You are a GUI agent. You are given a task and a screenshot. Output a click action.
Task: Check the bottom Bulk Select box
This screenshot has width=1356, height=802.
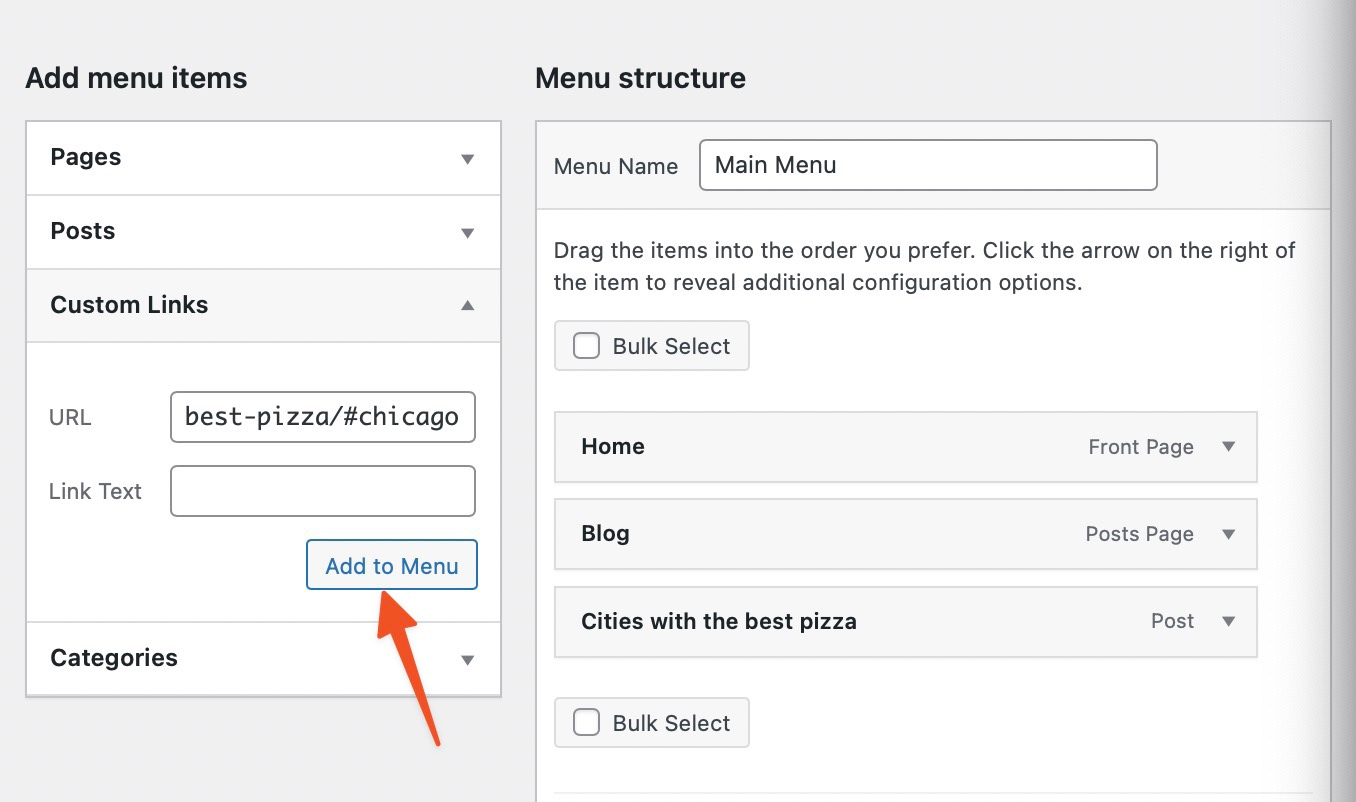point(586,722)
